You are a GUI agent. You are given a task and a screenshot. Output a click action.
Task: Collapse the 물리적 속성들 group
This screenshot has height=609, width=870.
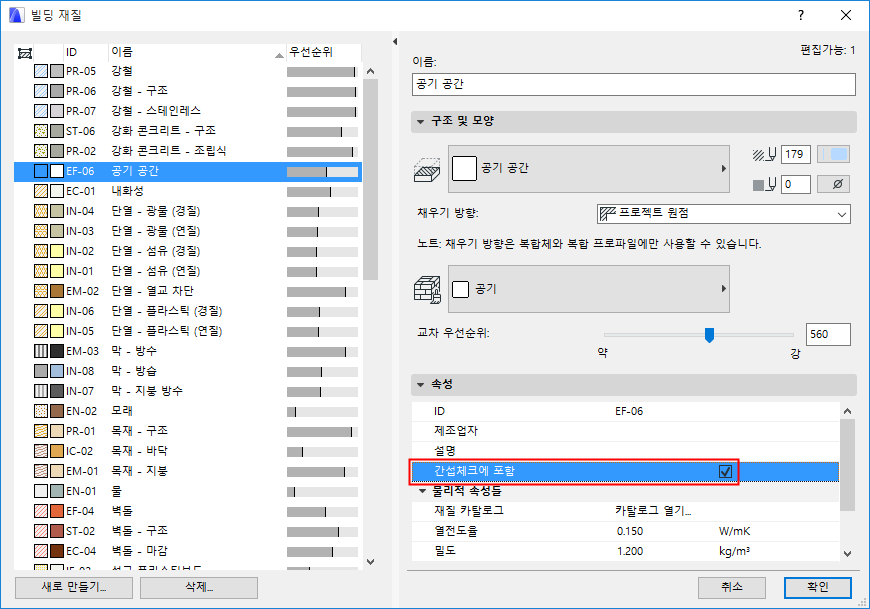tap(422, 491)
